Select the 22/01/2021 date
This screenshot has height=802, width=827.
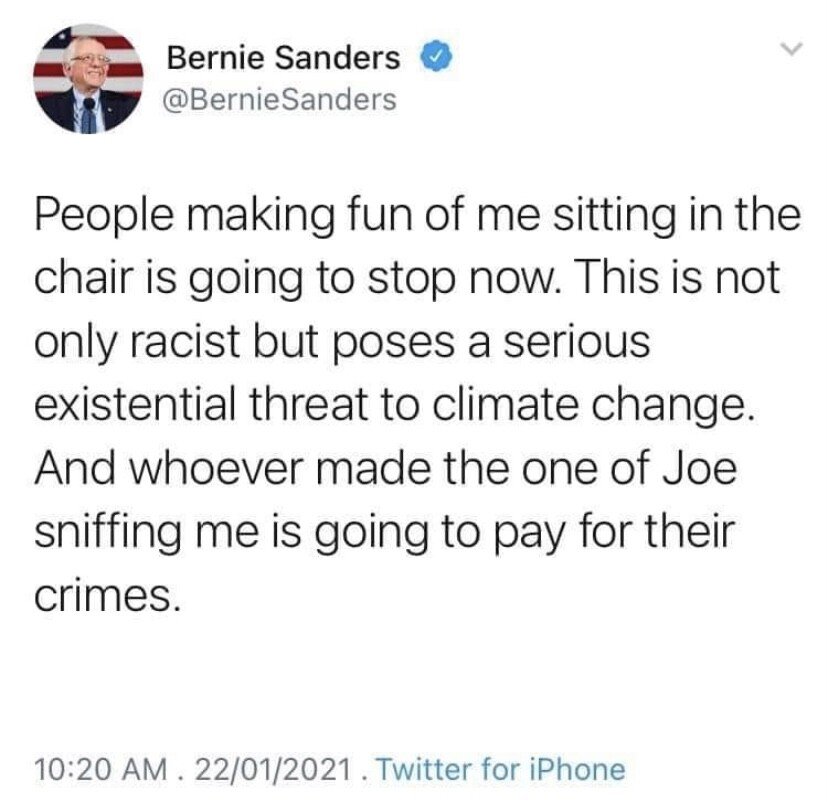275,770
